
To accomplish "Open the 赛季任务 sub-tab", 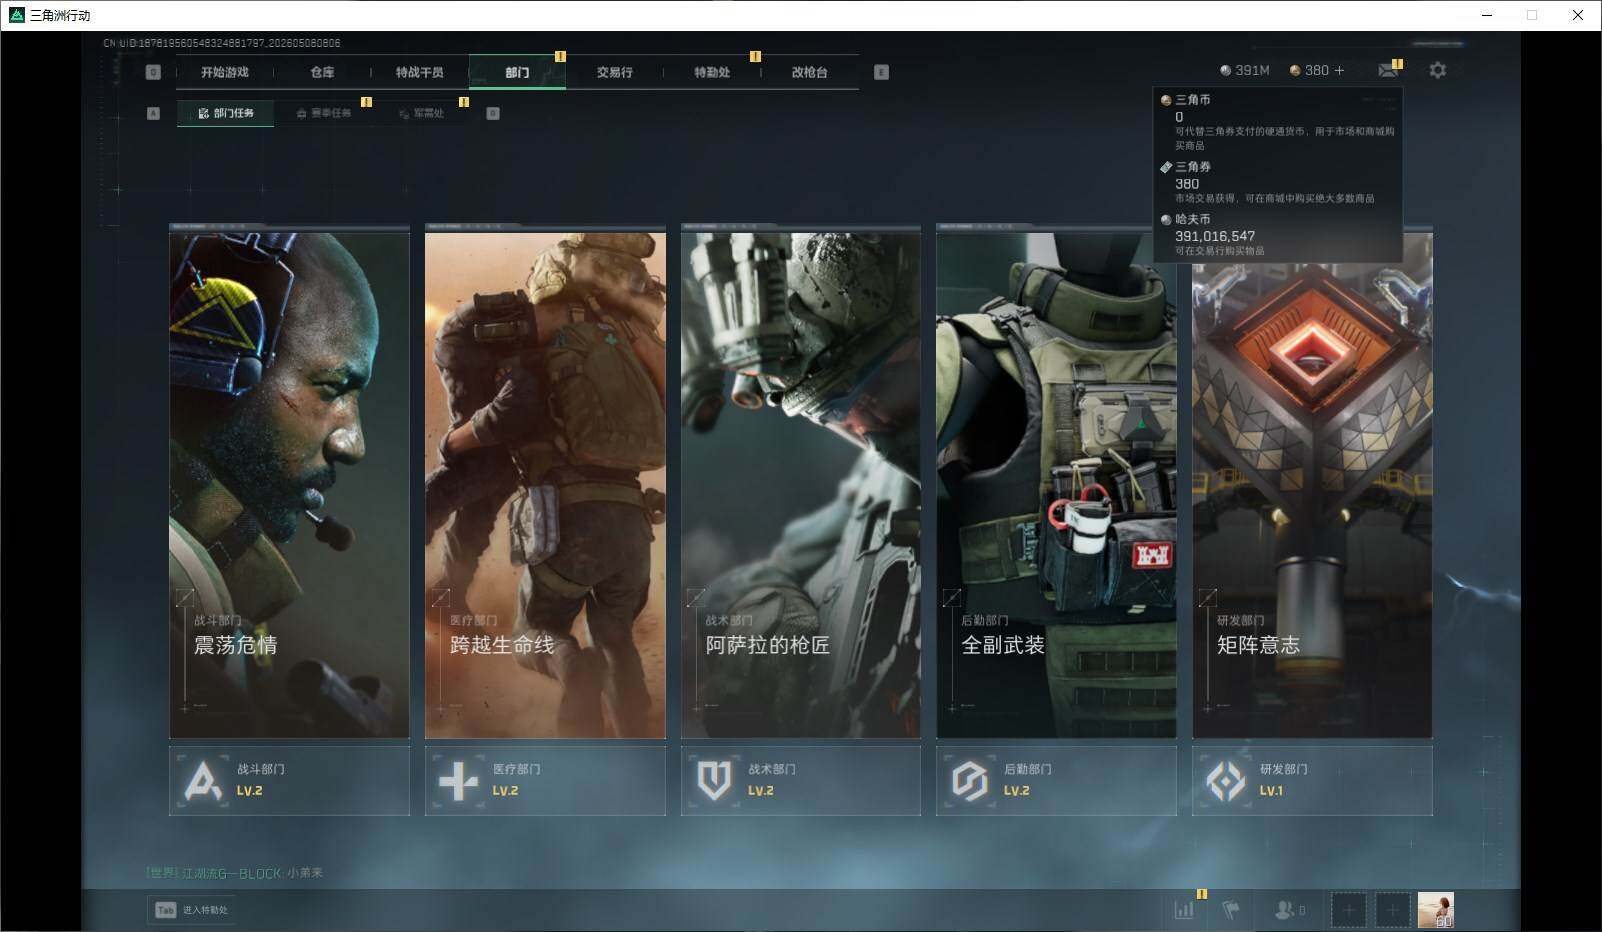I will (x=324, y=113).
